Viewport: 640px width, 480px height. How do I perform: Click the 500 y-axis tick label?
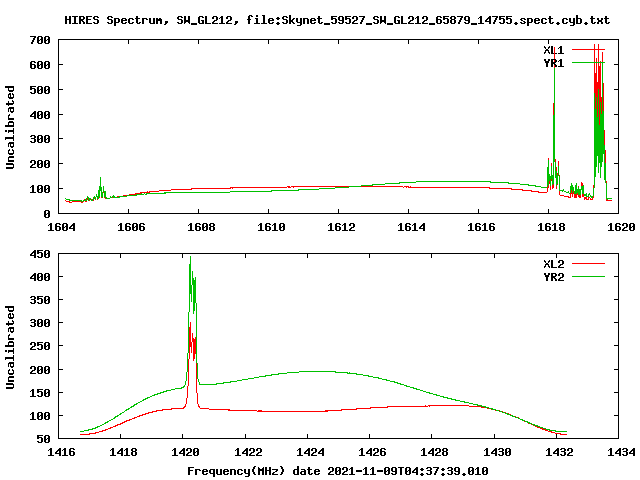40,90
